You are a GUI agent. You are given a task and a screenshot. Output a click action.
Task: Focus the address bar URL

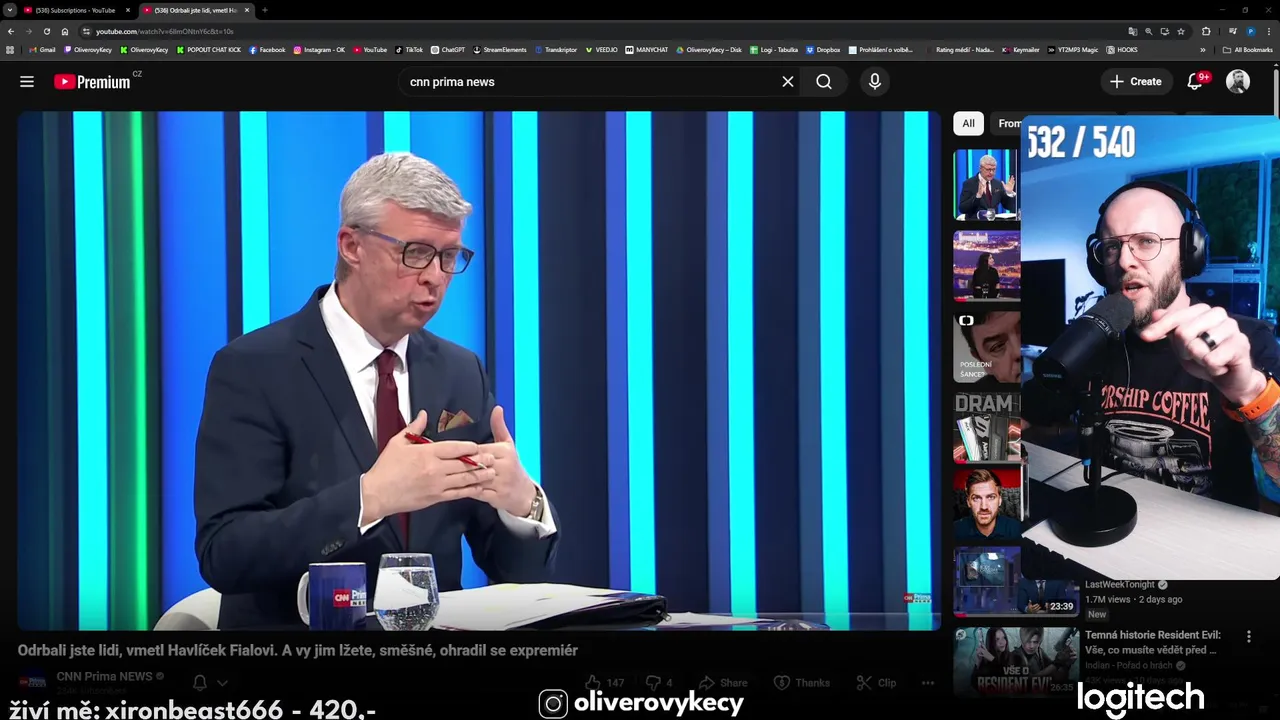(x=165, y=31)
